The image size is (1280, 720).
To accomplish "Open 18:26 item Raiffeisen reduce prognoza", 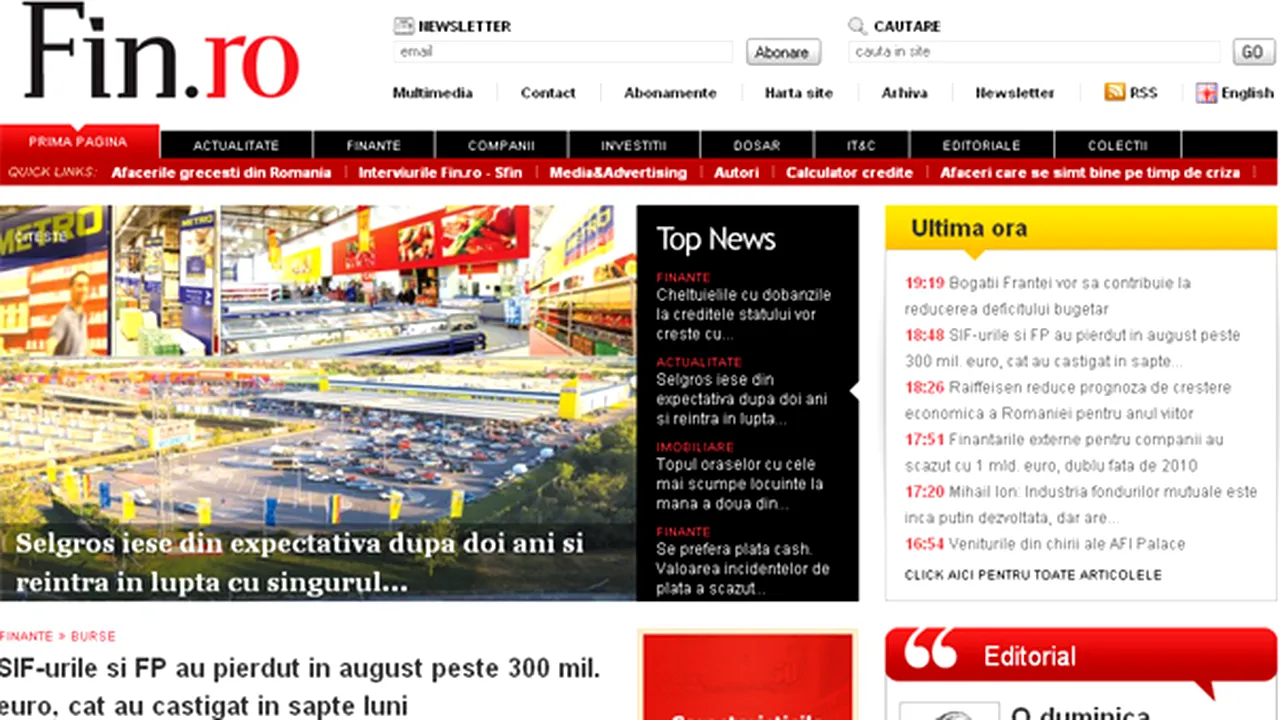I will tap(1068, 400).
